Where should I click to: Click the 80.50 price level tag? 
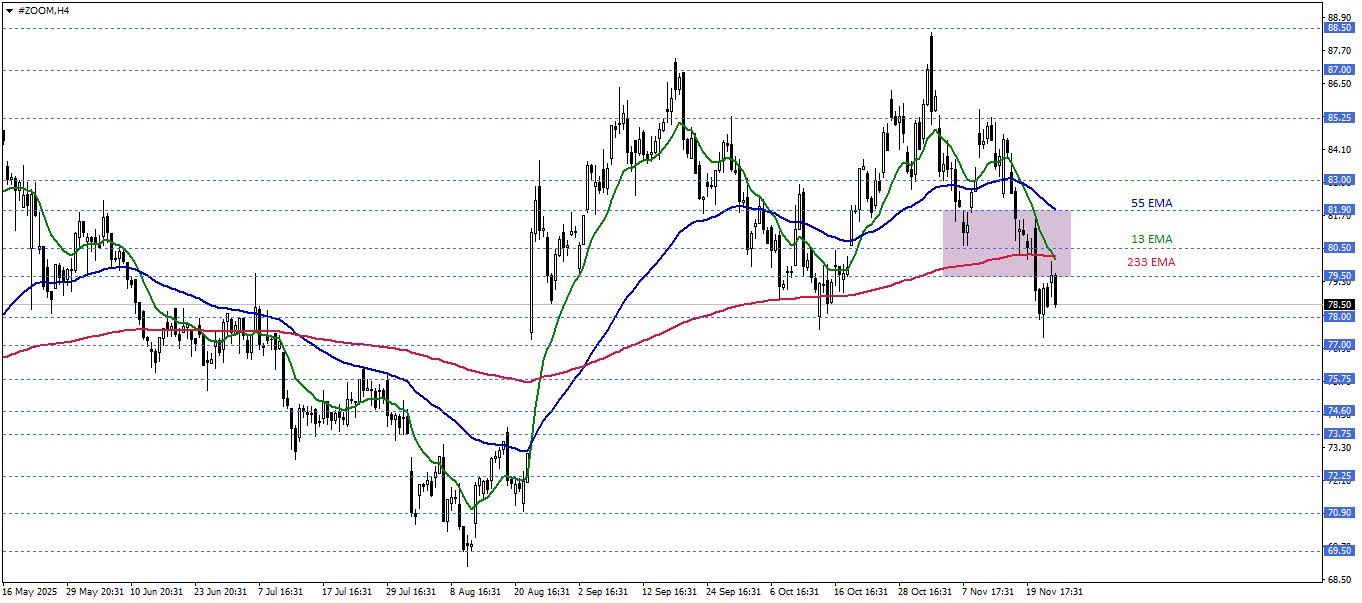tap(1339, 248)
